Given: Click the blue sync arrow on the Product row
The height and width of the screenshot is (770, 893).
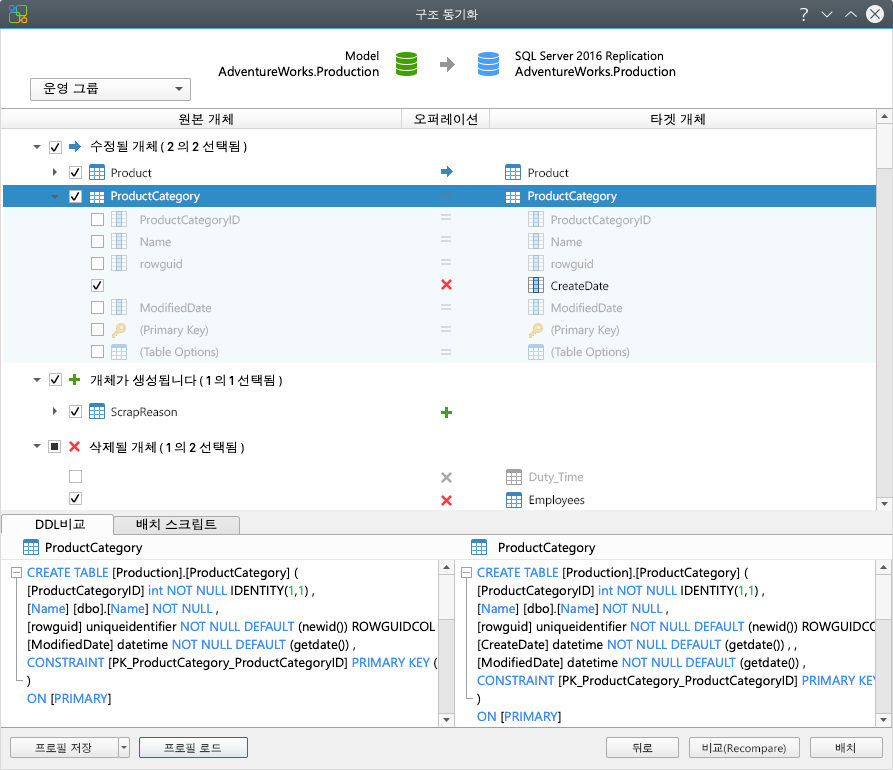Looking at the screenshot, I should click(446, 172).
